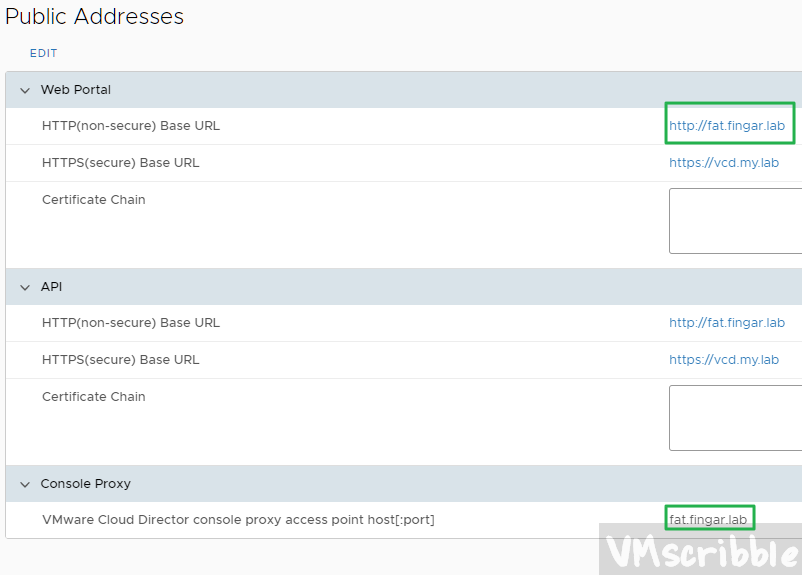The height and width of the screenshot is (575, 802).
Task: Collapse the Web Portal section chevron
Action: coord(24,90)
